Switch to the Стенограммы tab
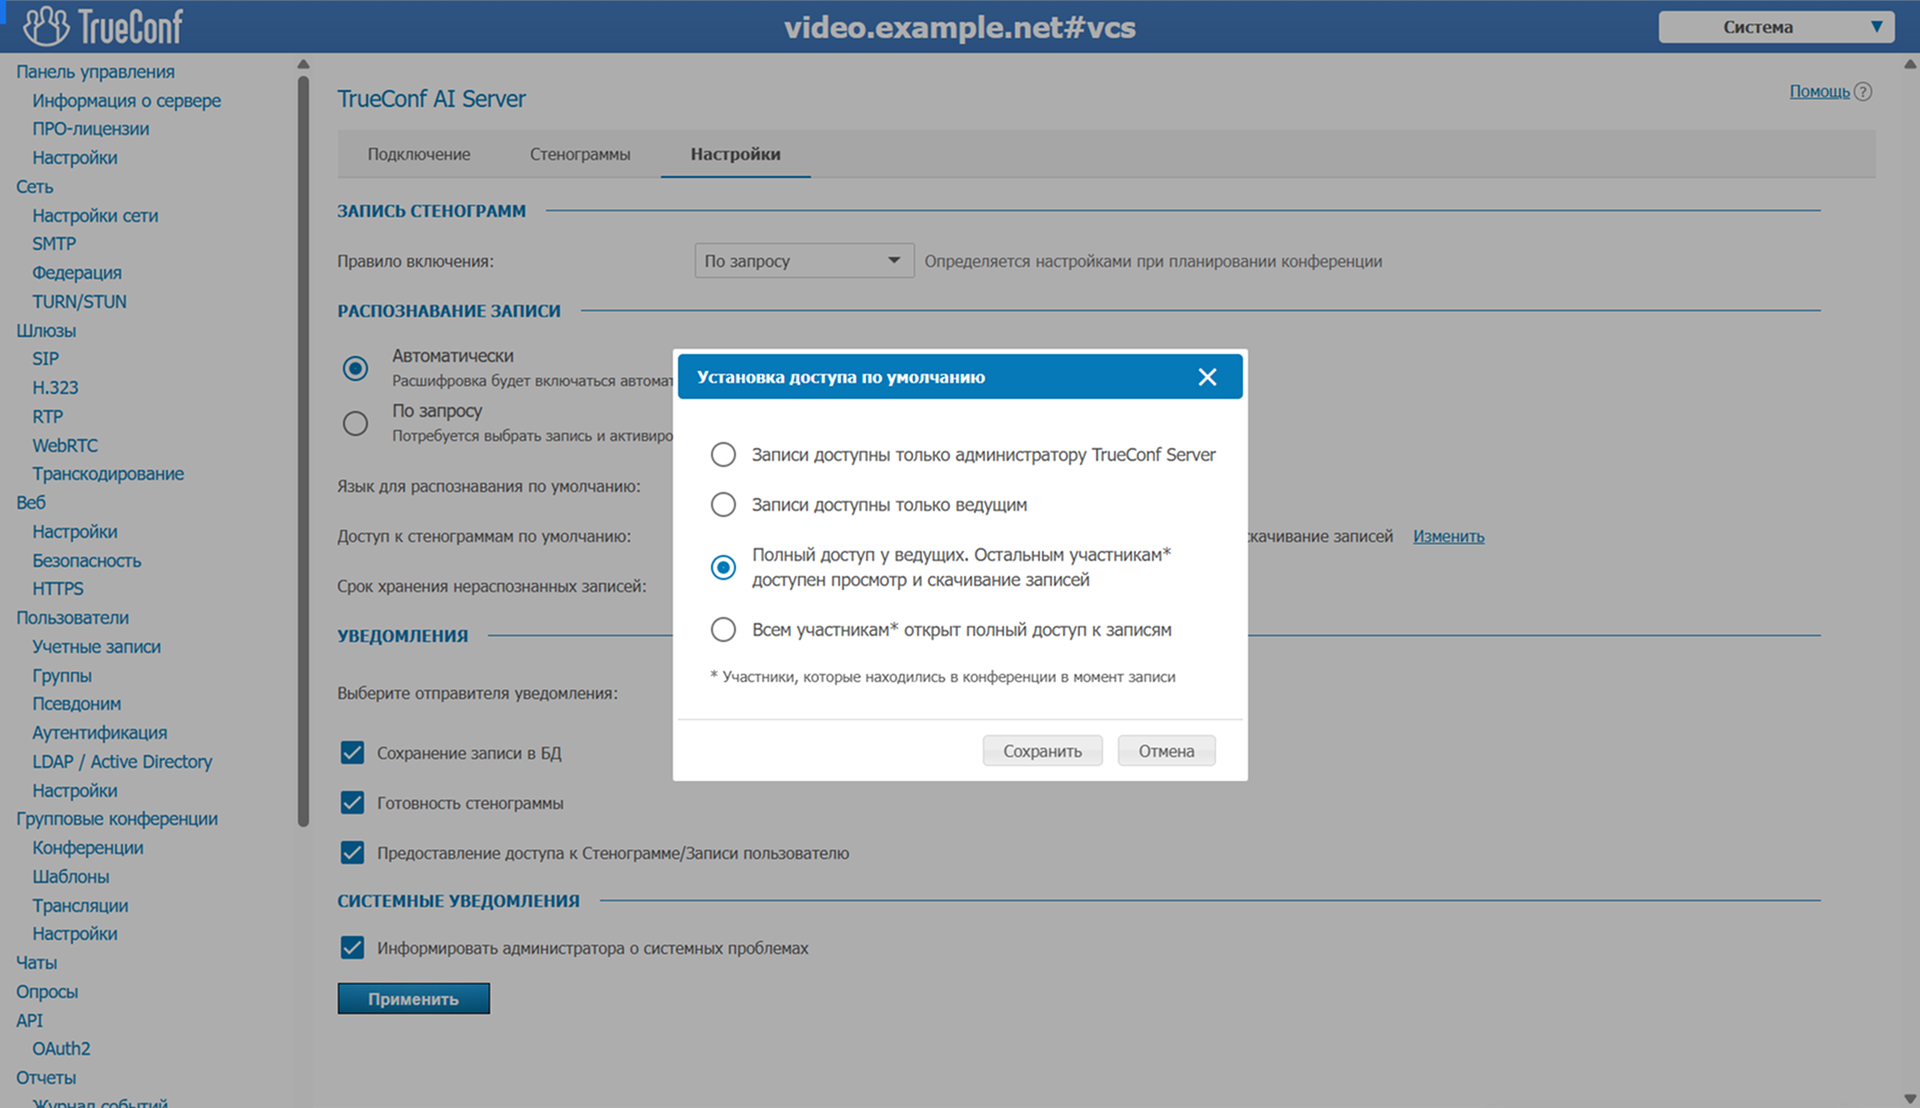The image size is (1920, 1108). click(x=580, y=154)
